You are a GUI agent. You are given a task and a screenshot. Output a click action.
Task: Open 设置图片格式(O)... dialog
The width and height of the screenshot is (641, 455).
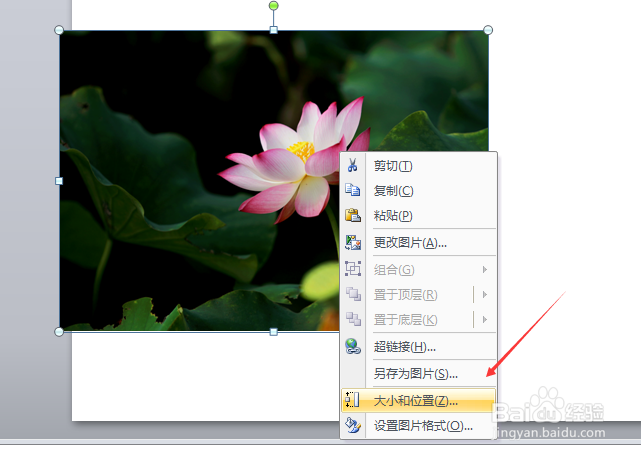[419, 426]
